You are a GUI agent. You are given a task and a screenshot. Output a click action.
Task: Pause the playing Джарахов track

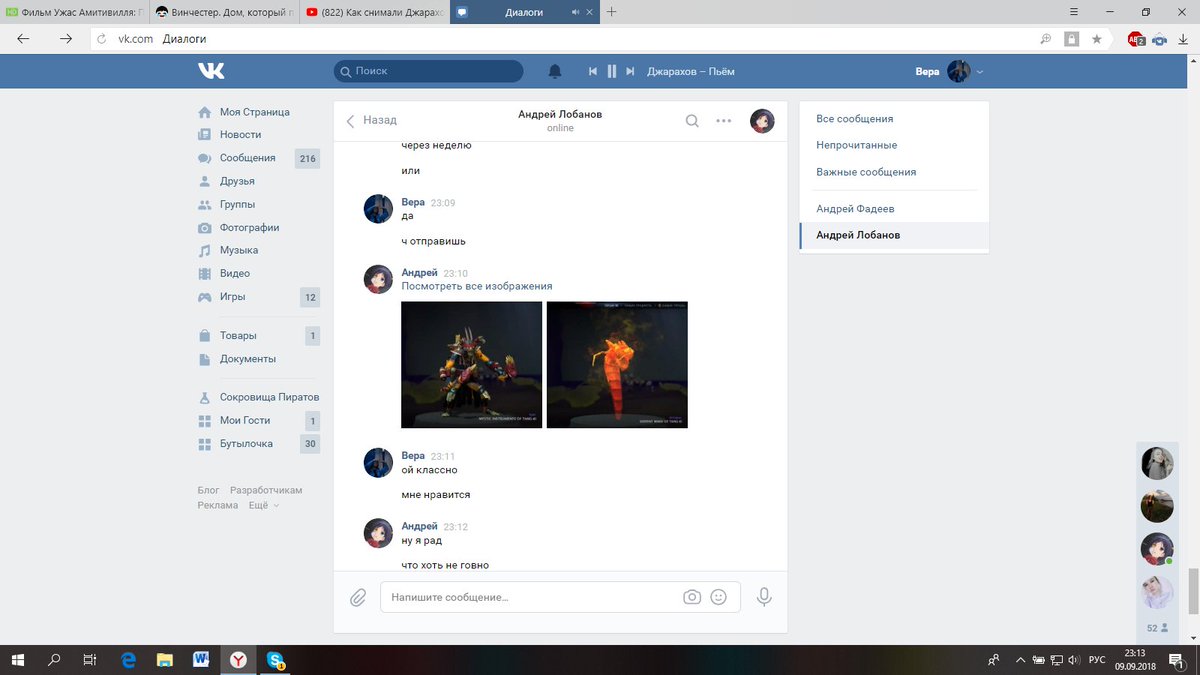[x=612, y=72]
